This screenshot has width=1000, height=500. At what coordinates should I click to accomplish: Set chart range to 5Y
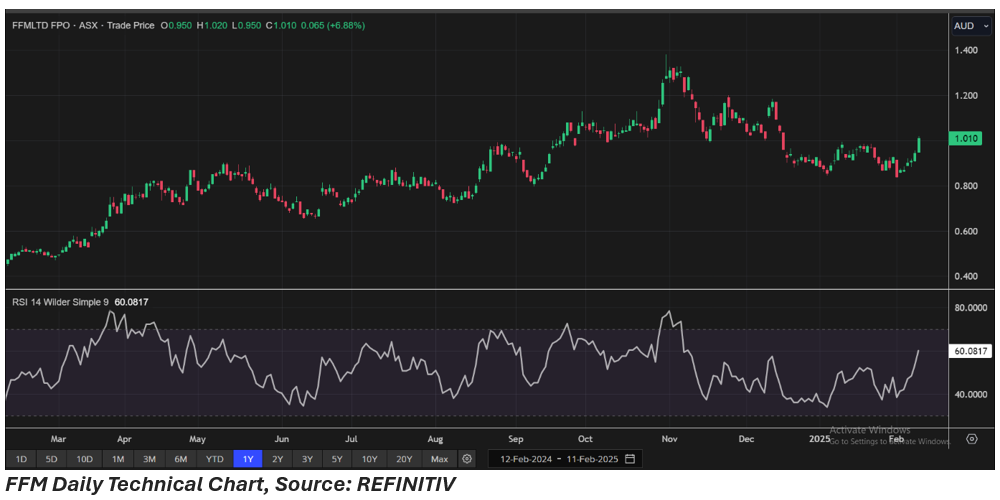pos(337,459)
